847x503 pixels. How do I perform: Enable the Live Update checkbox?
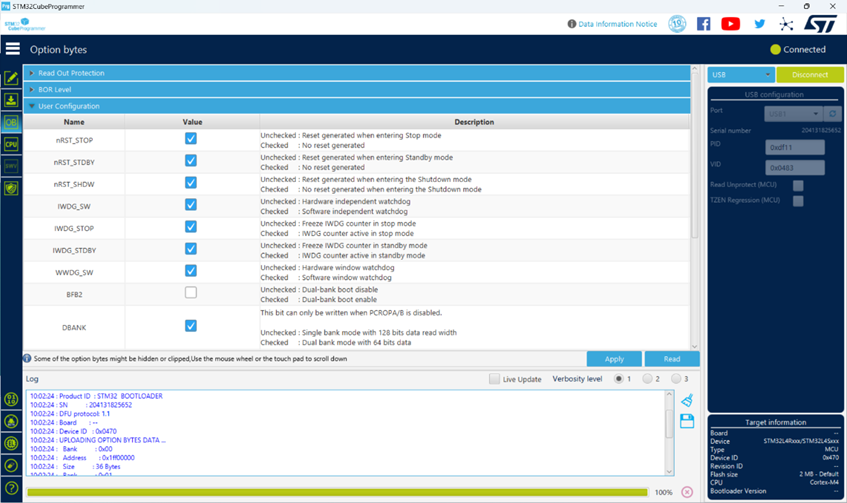pos(494,379)
